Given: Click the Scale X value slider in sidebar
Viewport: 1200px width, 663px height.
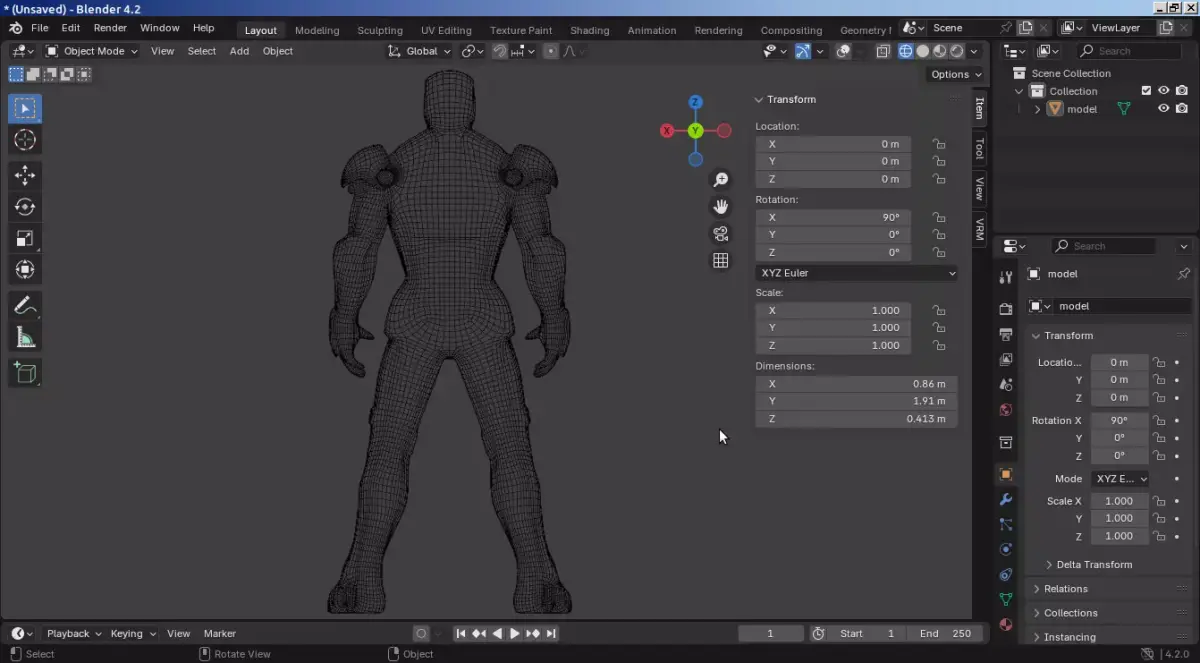Looking at the screenshot, I should (x=833, y=311).
